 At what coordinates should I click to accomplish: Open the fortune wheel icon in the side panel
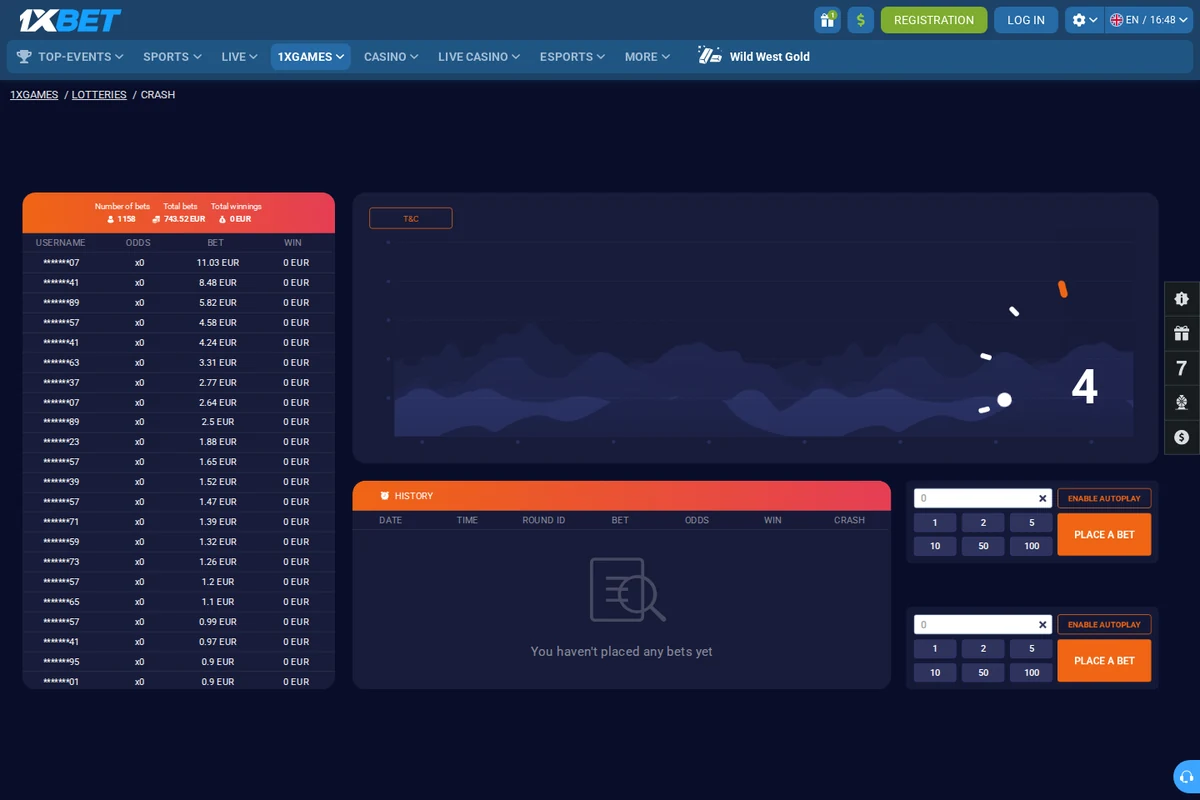click(x=1182, y=402)
